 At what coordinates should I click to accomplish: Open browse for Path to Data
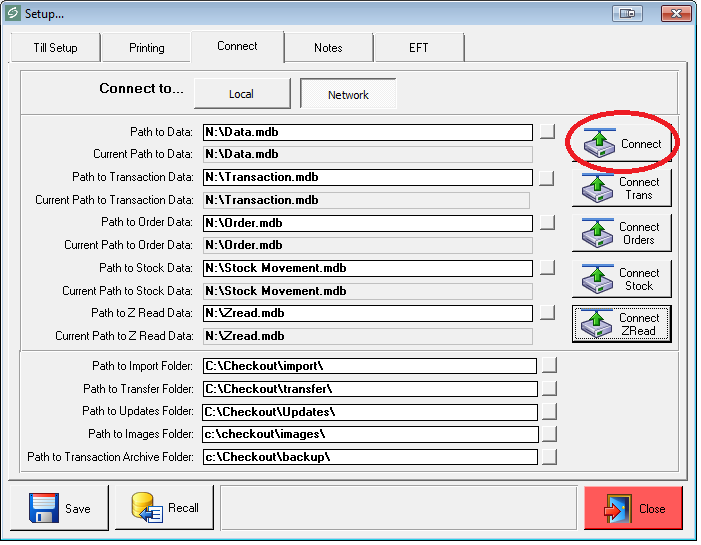coord(546,132)
